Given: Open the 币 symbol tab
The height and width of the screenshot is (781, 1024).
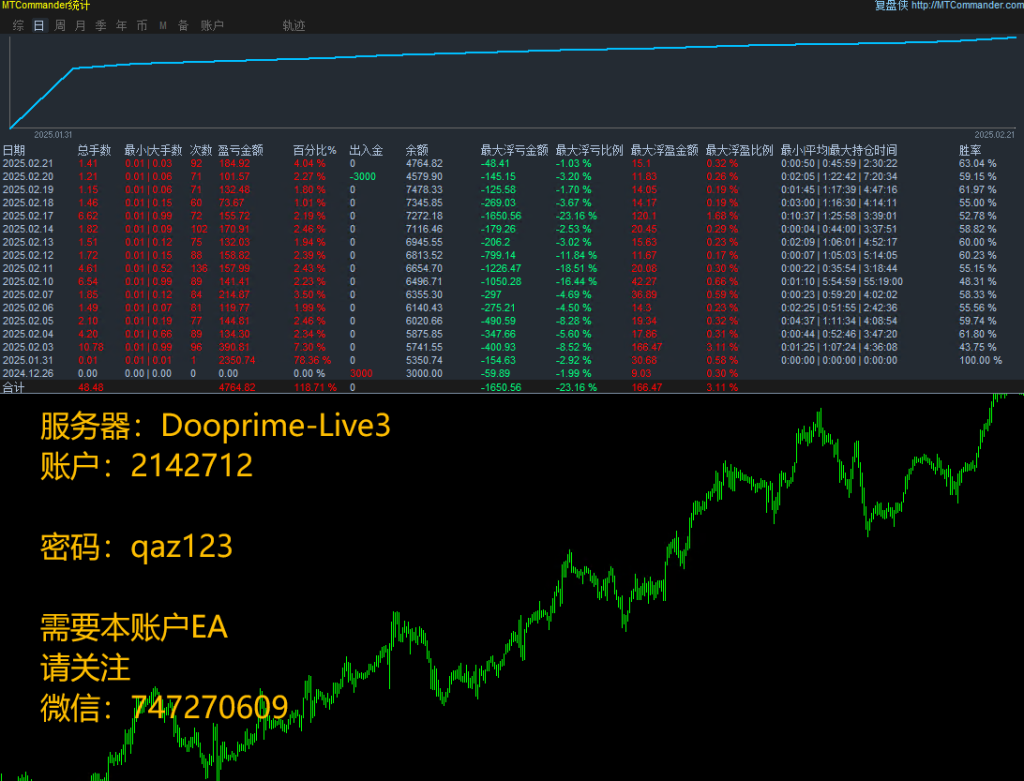Looking at the screenshot, I should (x=142, y=25).
